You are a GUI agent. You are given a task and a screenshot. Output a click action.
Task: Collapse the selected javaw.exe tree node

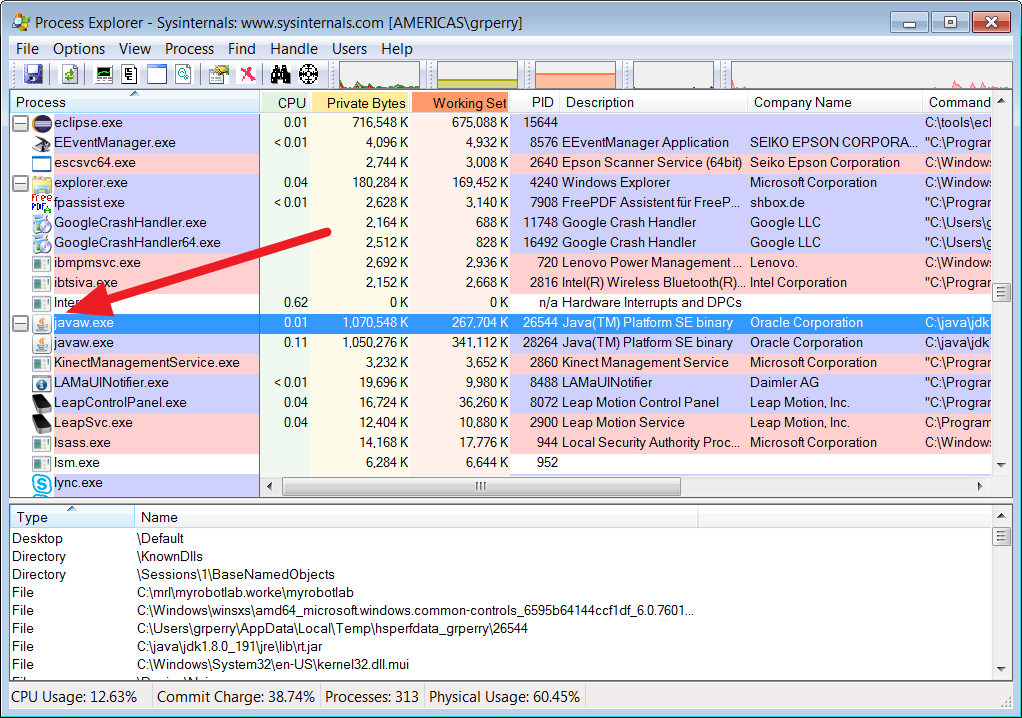pyautogui.click(x=20, y=323)
